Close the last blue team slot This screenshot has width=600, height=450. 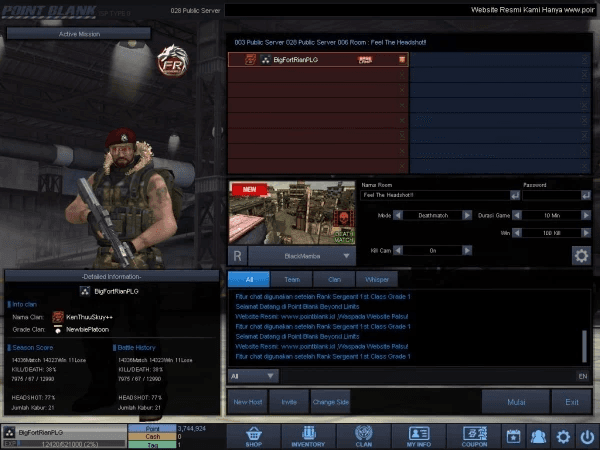pyautogui.click(x=584, y=166)
